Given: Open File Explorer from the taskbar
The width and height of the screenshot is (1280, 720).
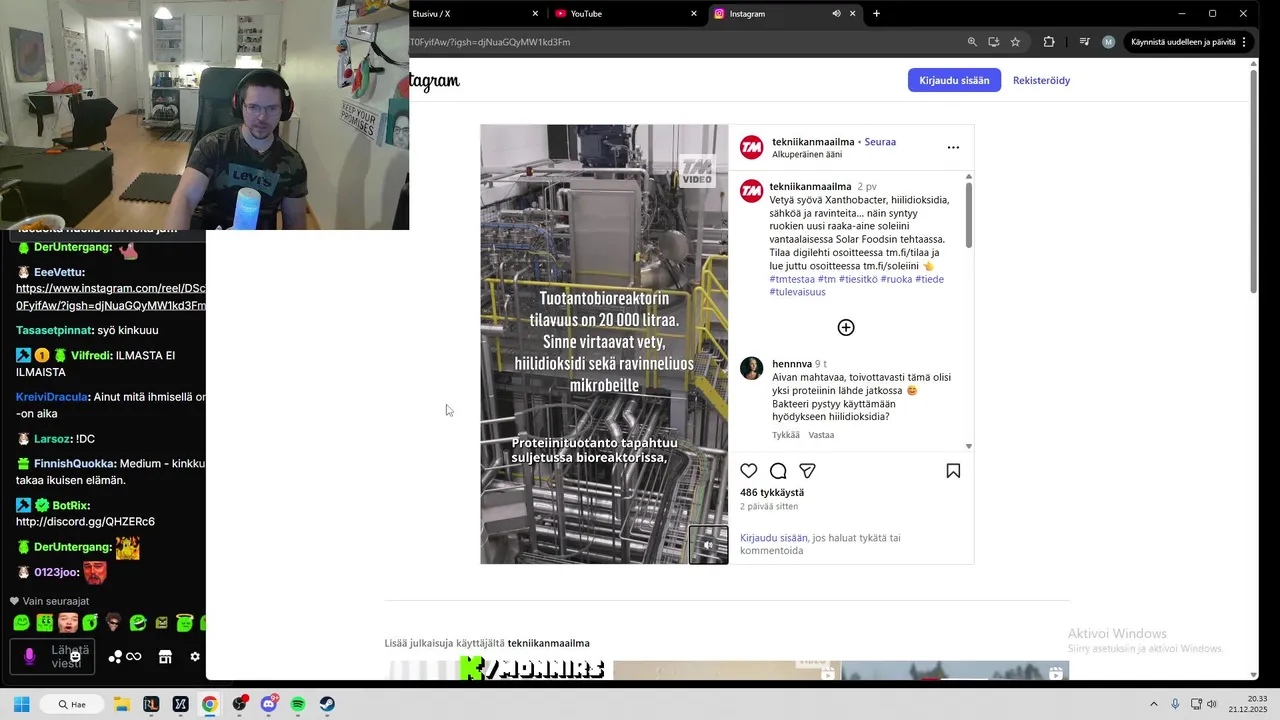Looking at the screenshot, I should pos(121,704).
